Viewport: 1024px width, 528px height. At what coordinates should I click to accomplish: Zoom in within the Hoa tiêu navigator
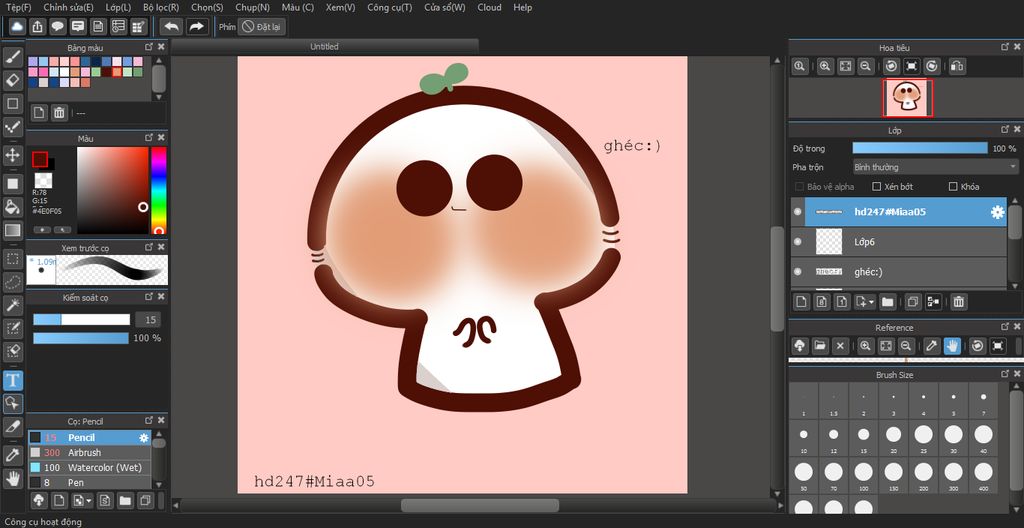(825, 66)
